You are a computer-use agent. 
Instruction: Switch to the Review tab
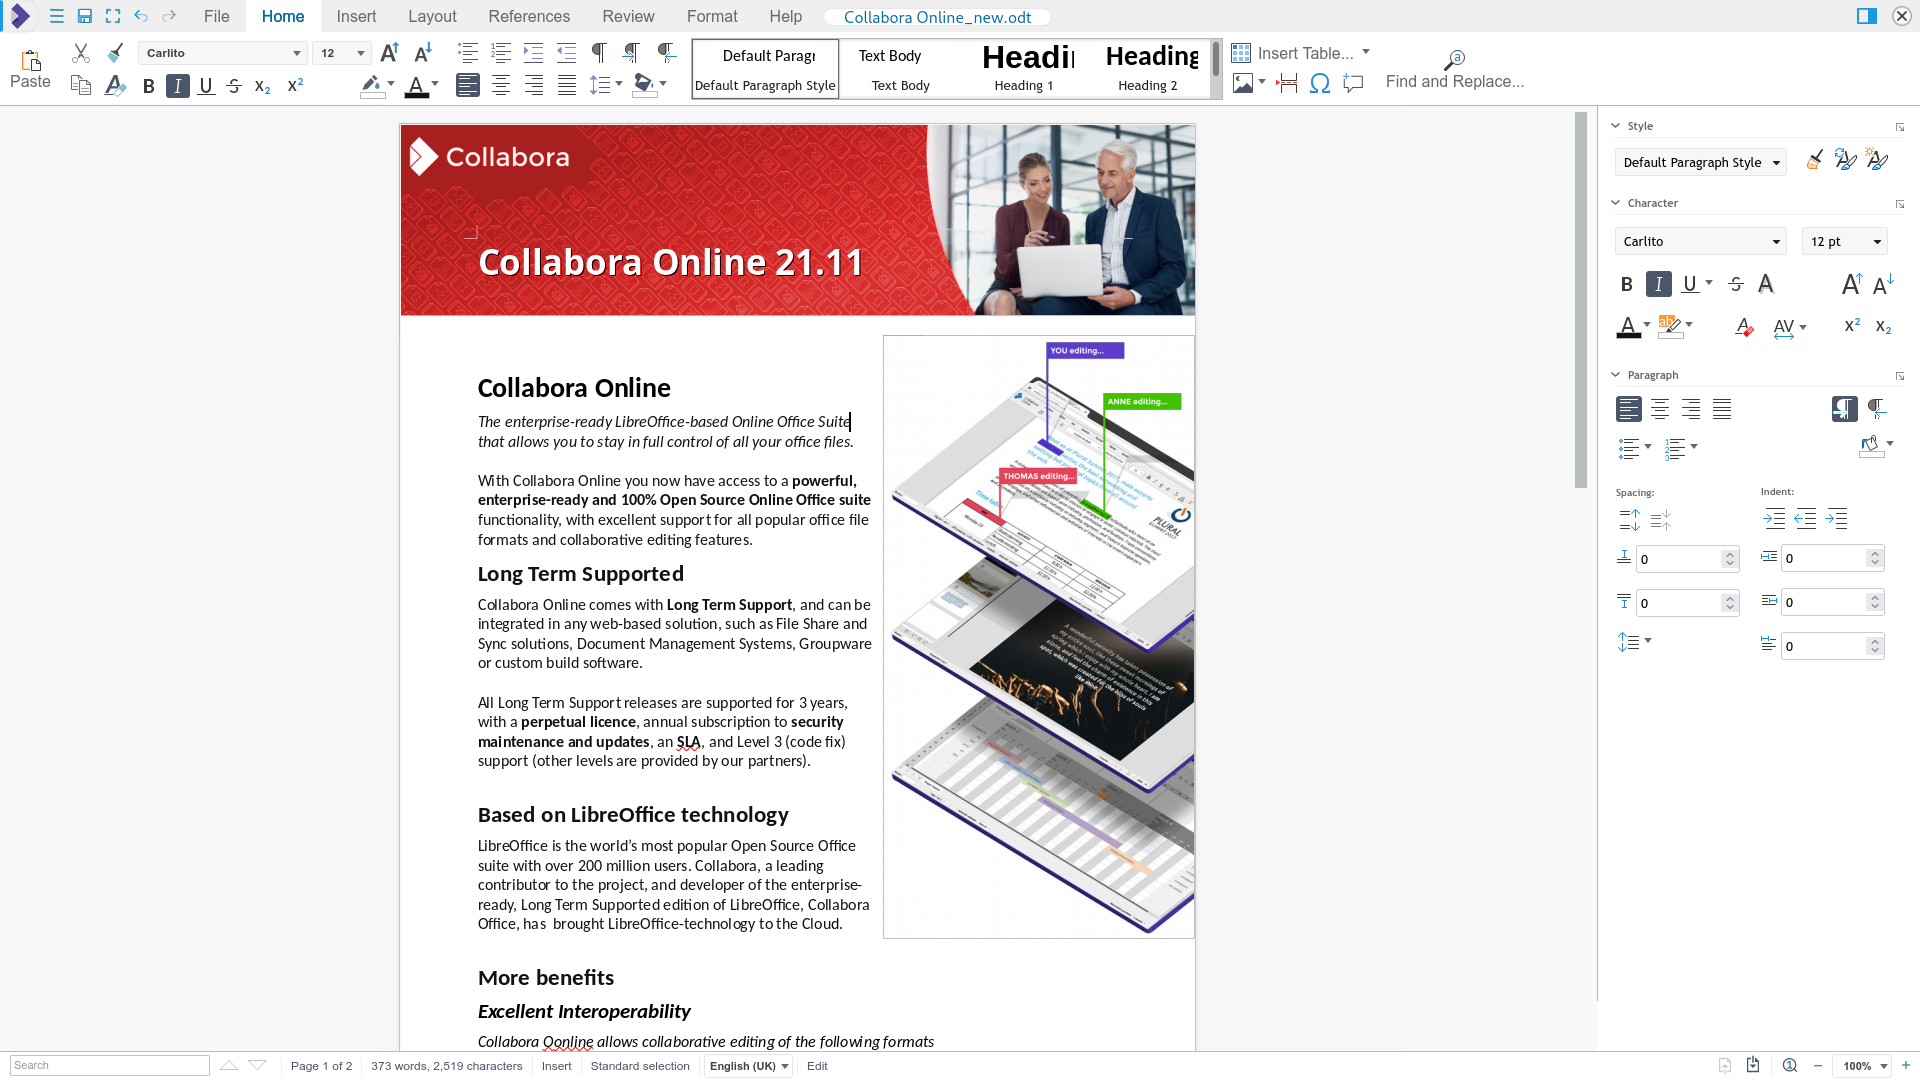(628, 16)
